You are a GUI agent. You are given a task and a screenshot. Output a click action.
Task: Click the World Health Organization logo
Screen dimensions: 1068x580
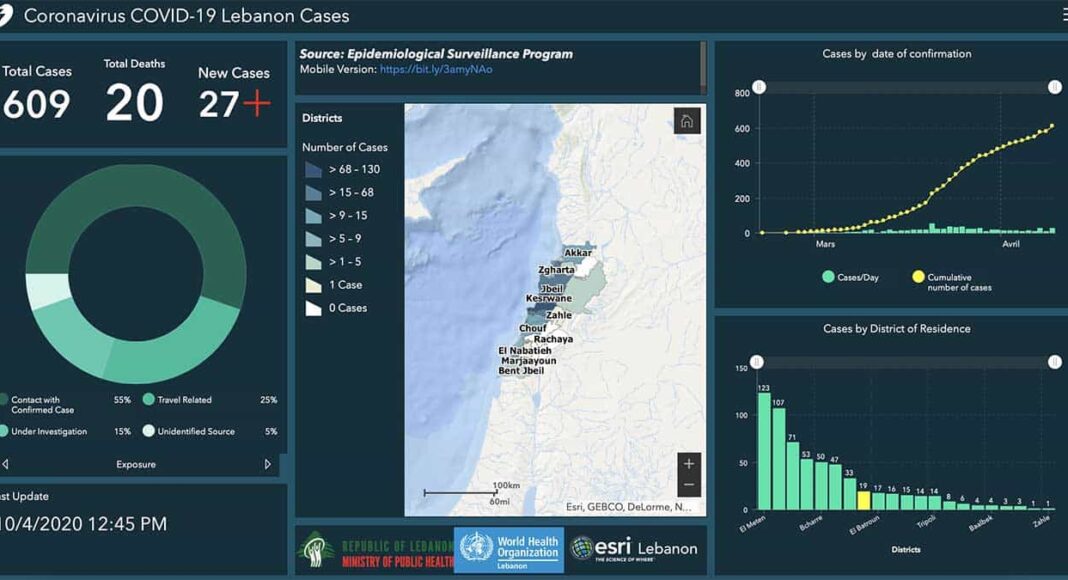point(508,549)
